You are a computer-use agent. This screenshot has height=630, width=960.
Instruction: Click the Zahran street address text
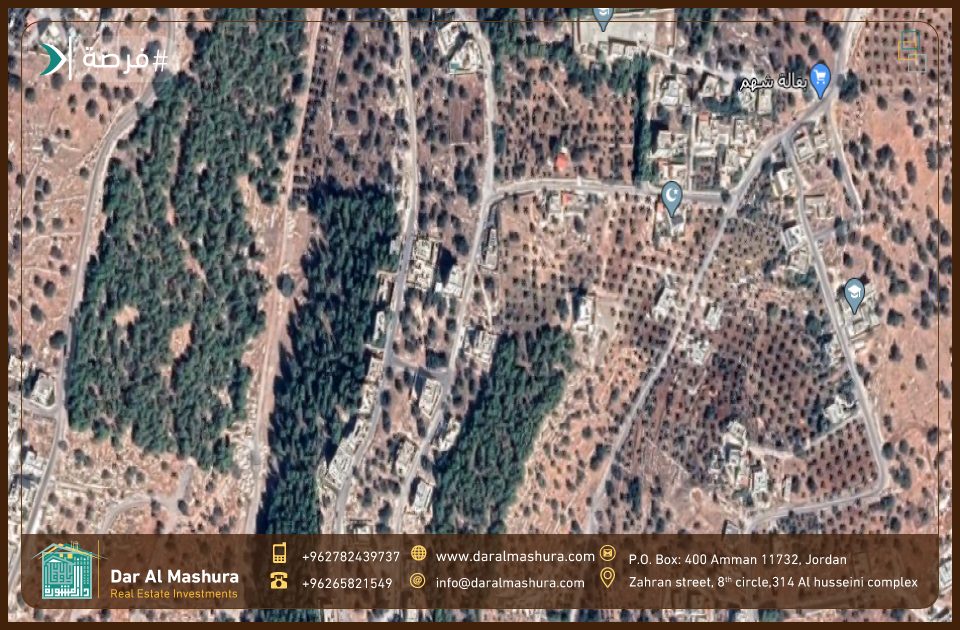773,582
